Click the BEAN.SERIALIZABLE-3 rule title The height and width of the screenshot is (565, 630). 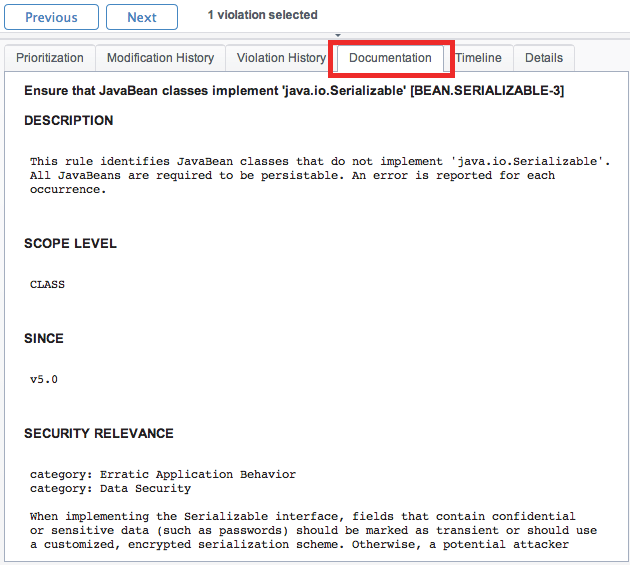[x=294, y=90]
